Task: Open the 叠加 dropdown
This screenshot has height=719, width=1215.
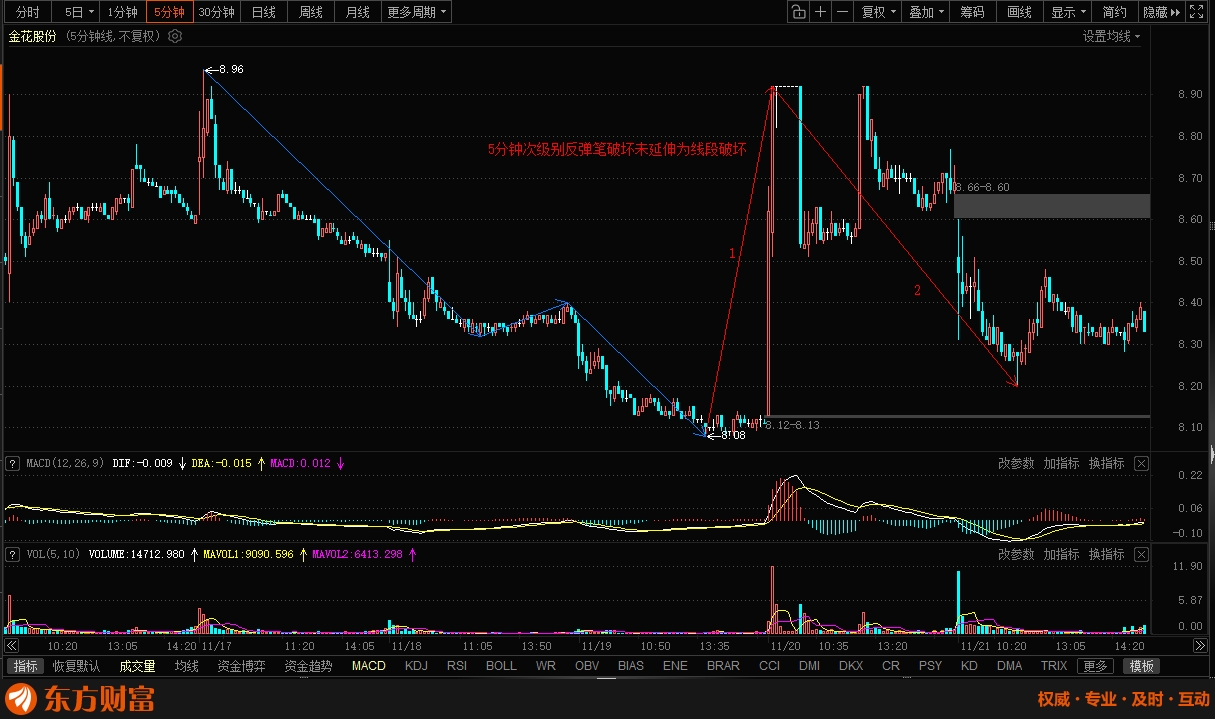Action: pyautogui.click(x=926, y=12)
